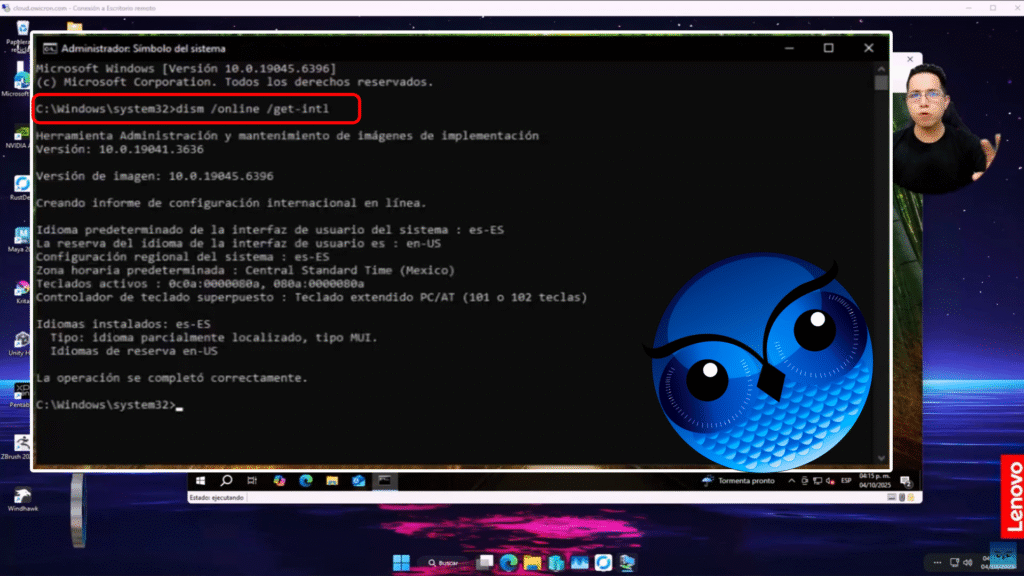1024x576 pixels.
Task: Open the Recycle Bin (Papelera) desktop icon
Action: coord(18,33)
